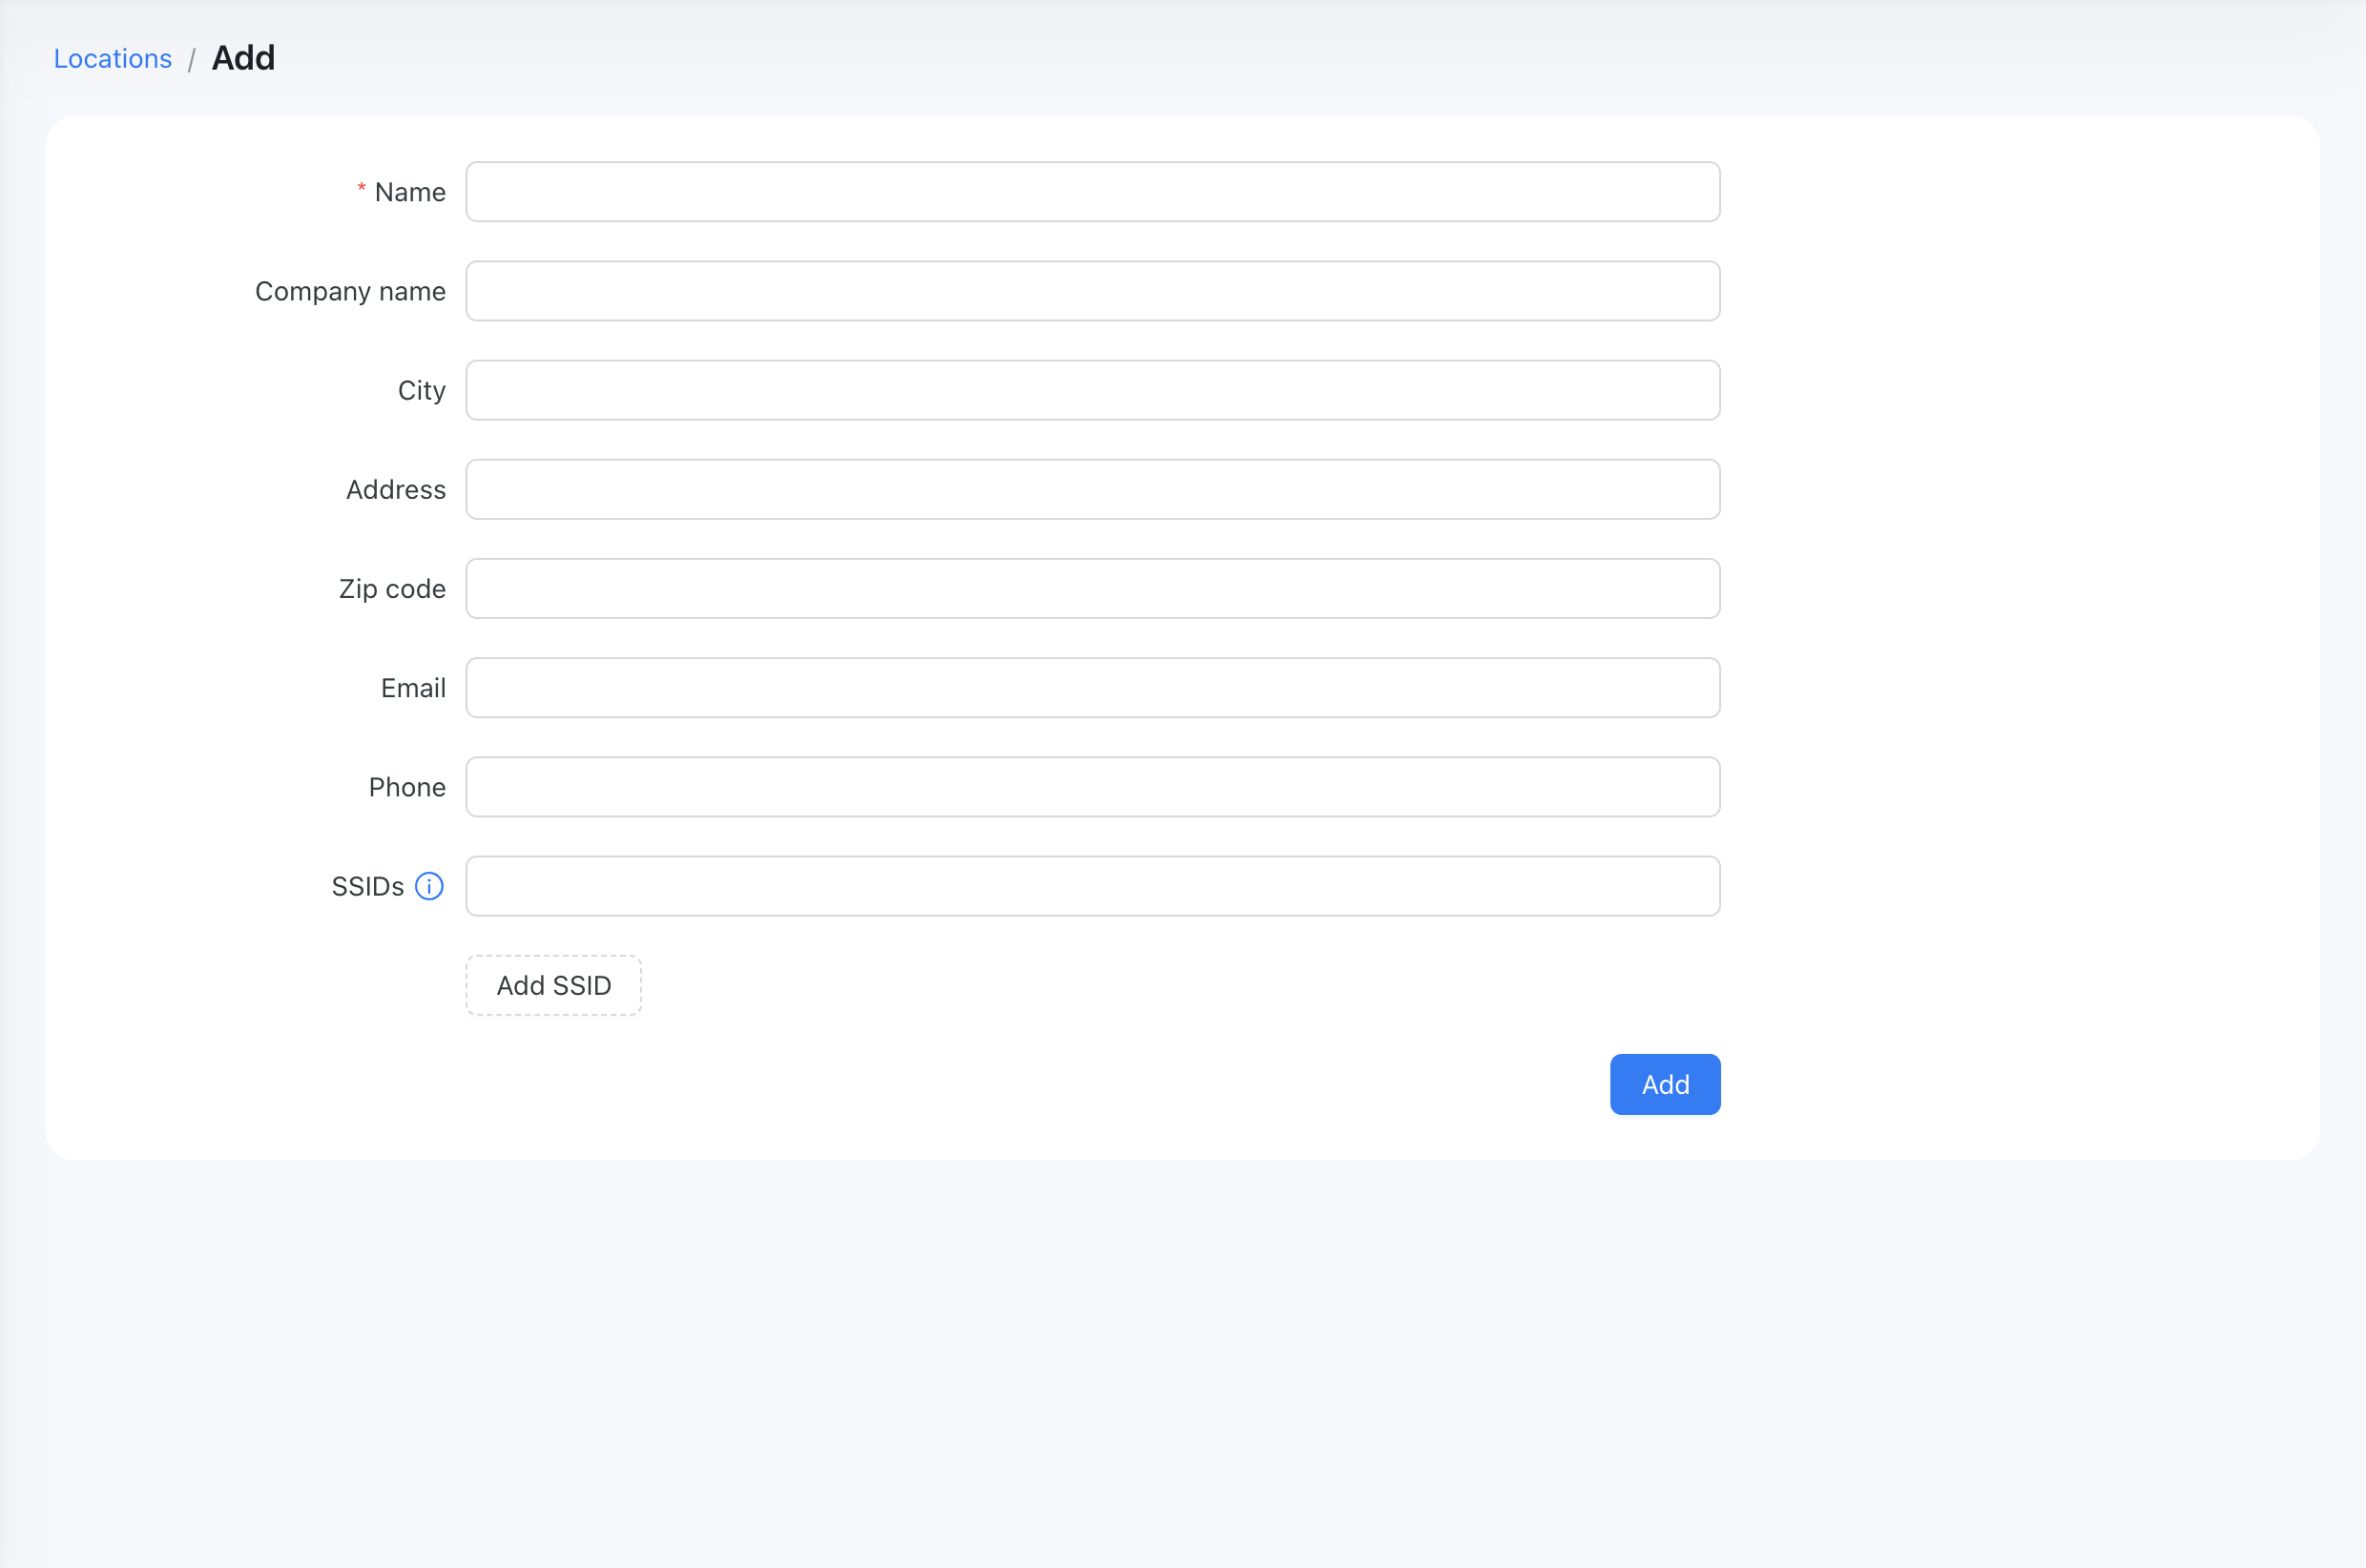Click the Company name label
The height and width of the screenshot is (1568, 2366).
pyautogui.click(x=350, y=291)
